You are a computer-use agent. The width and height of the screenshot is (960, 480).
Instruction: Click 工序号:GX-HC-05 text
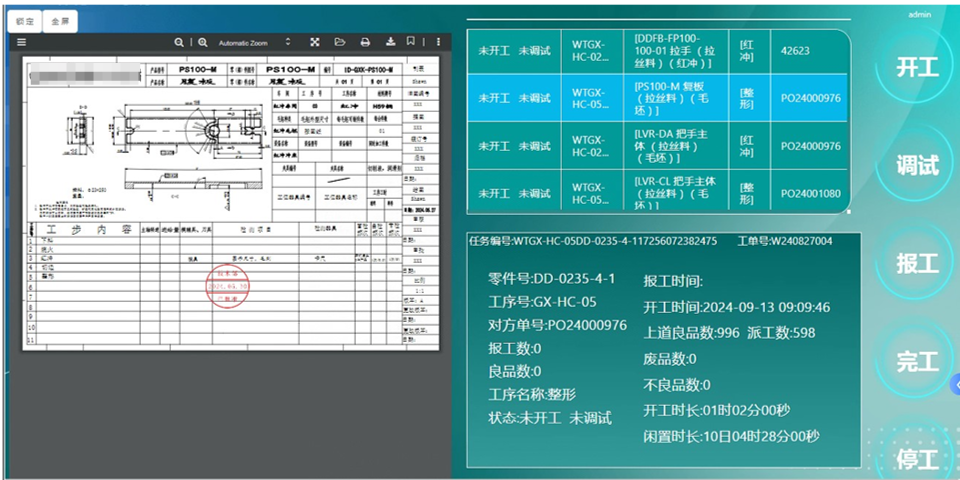click(542, 302)
